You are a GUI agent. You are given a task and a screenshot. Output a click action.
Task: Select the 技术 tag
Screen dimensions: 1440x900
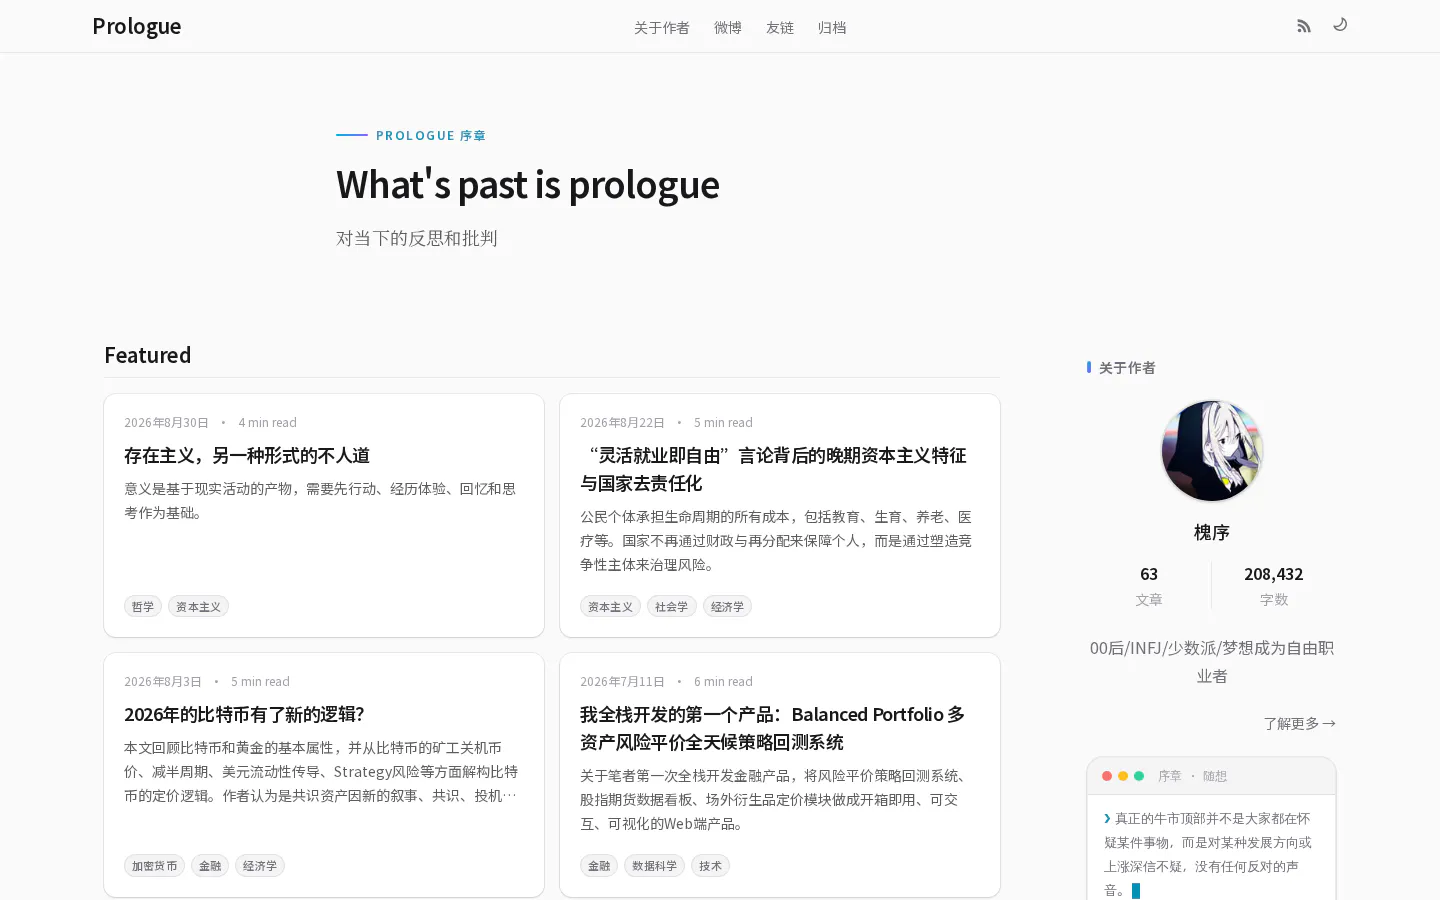point(710,865)
